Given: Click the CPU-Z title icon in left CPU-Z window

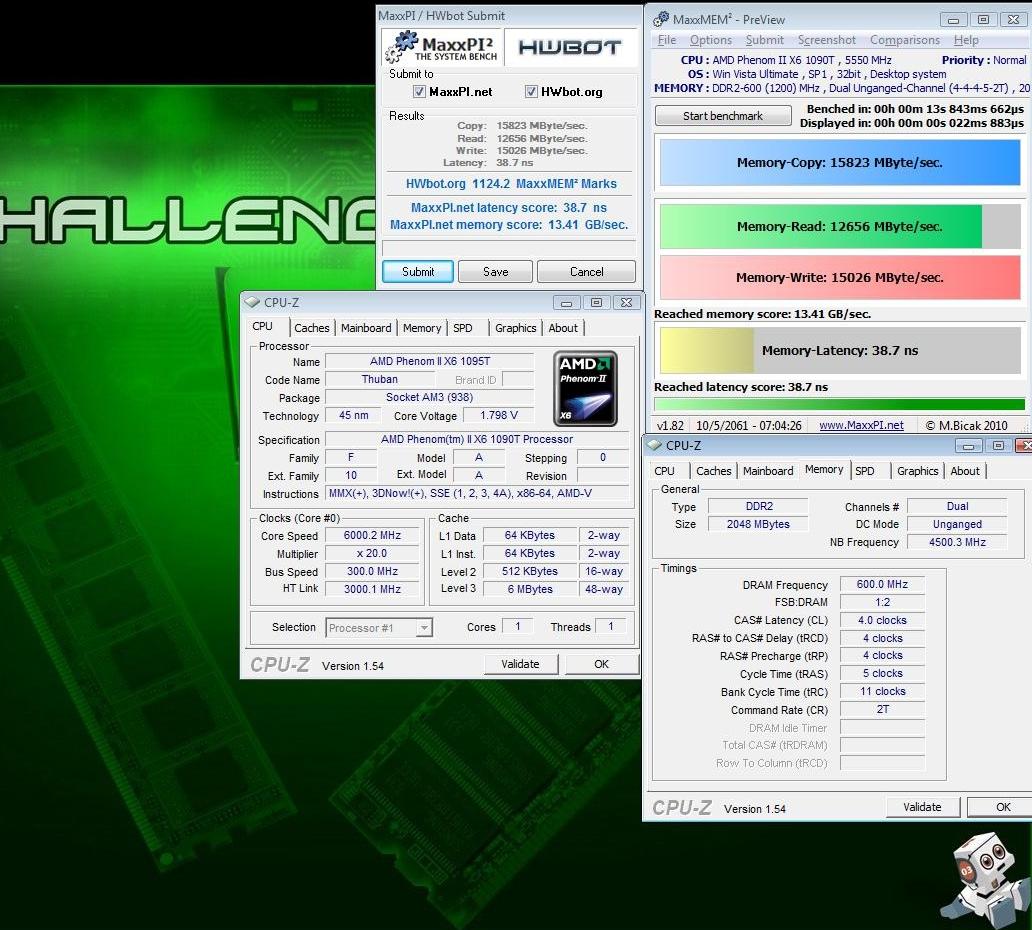Looking at the screenshot, I should pyautogui.click(x=252, y=302).
